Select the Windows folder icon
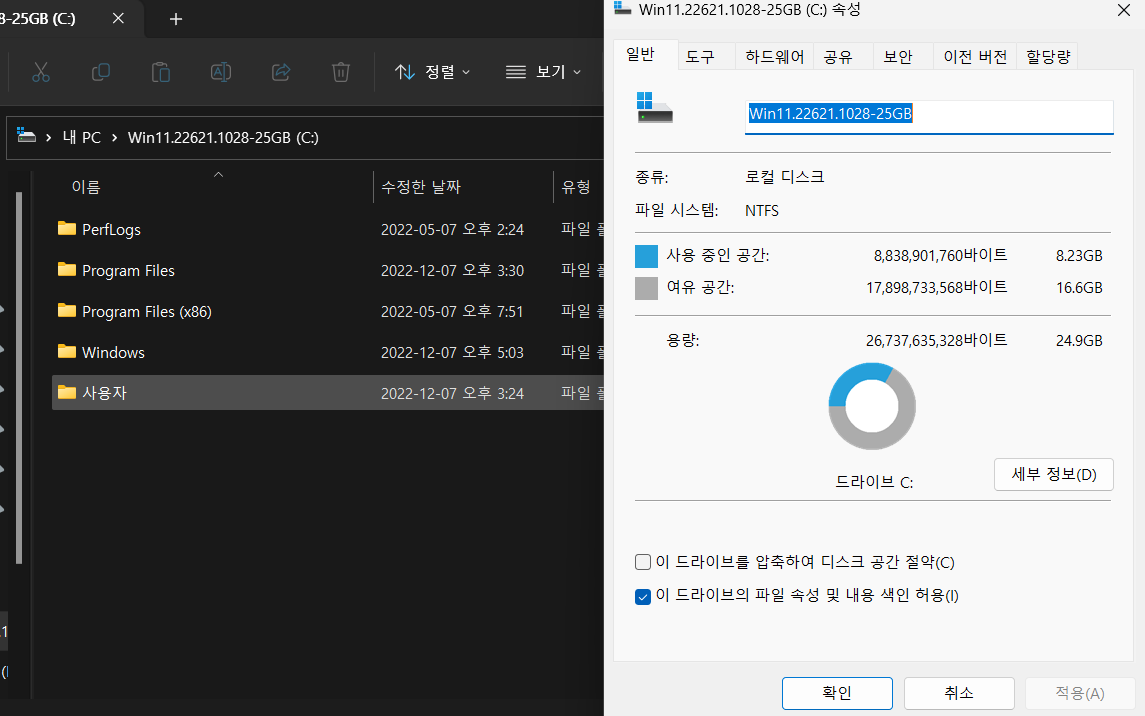The height and width of the screenshot is (716, 1145). pos(66,351)
